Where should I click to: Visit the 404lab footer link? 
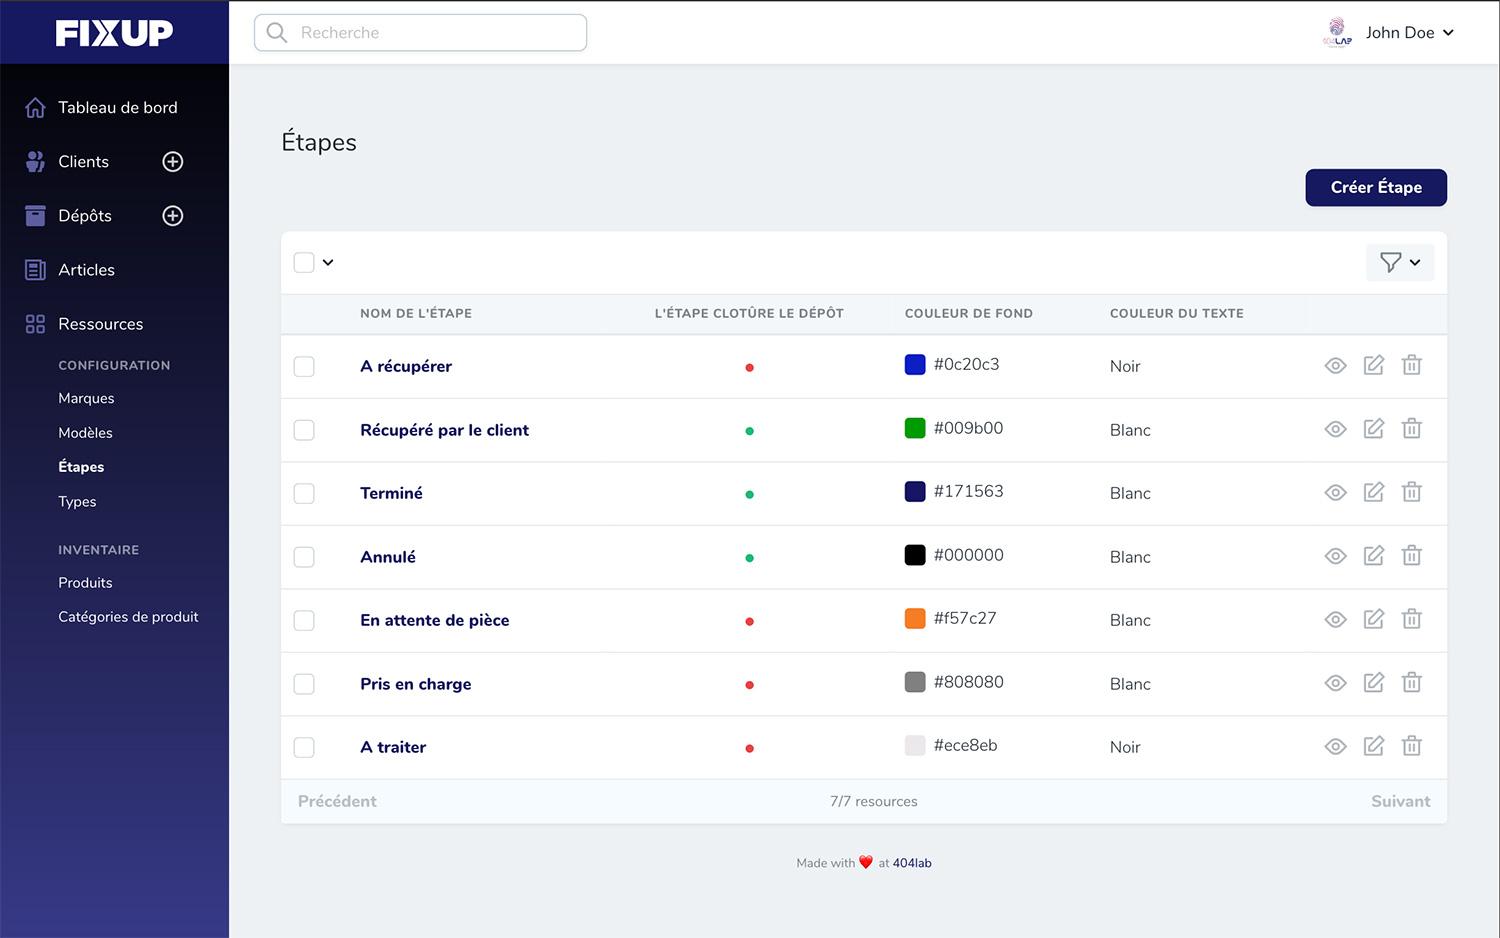pos(912,863)
